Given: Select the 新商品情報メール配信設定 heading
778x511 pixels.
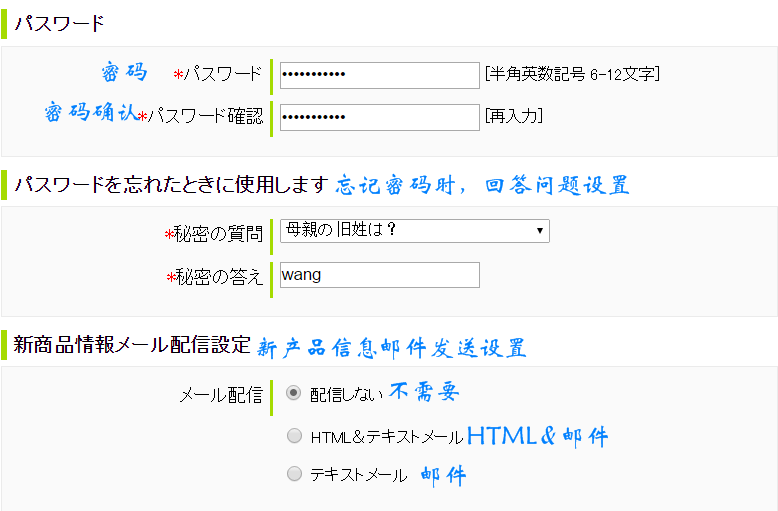Looking at the screenshot, I should tap(131, 346).
